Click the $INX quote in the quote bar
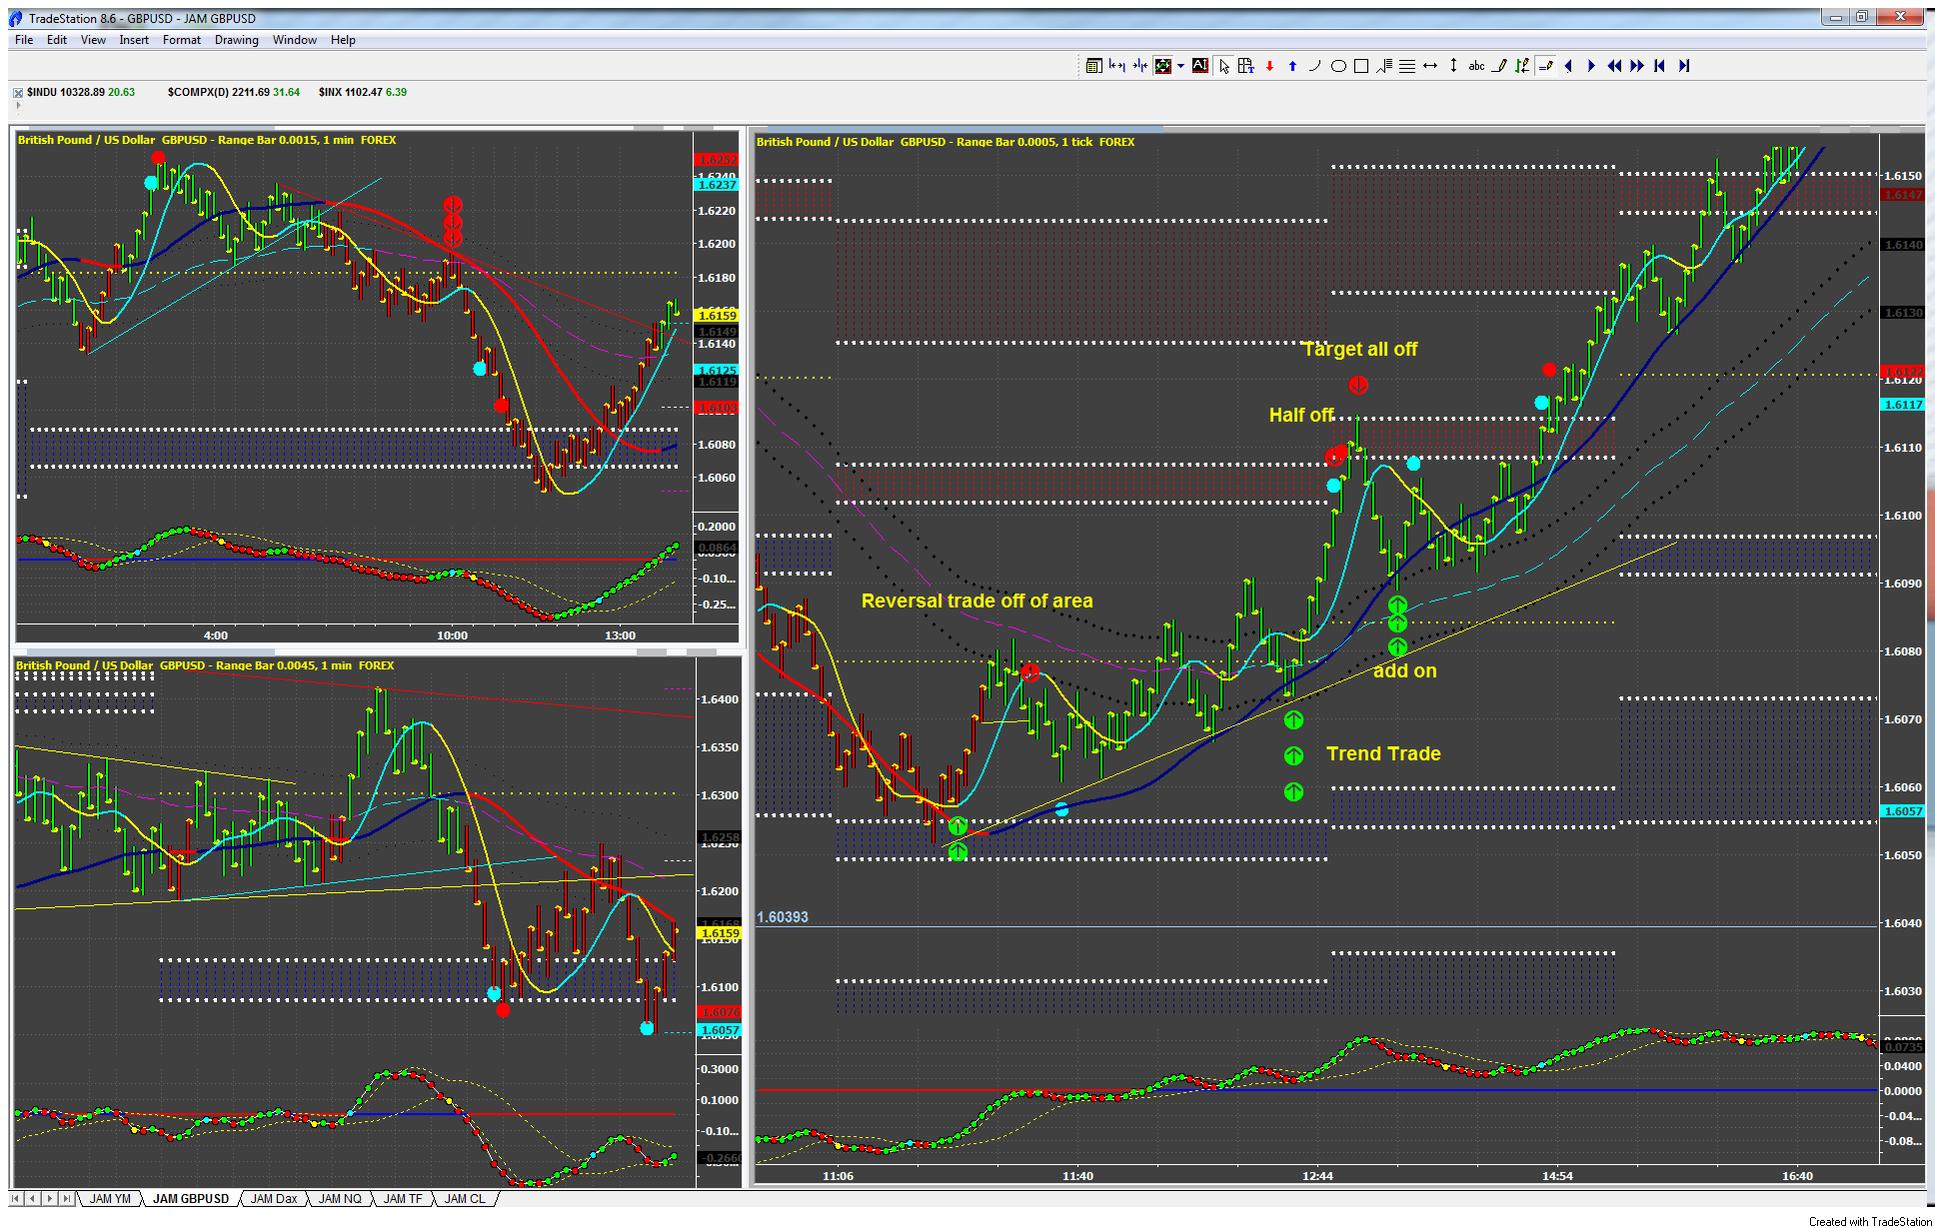 (x=363, y=92)
